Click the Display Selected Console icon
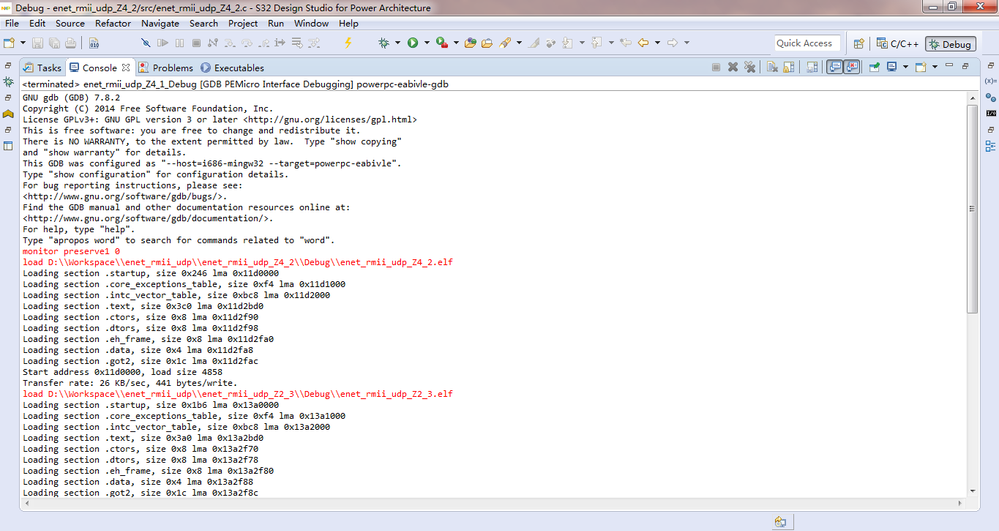This screenshot has height=531, width=999. (x=892, y=67)
